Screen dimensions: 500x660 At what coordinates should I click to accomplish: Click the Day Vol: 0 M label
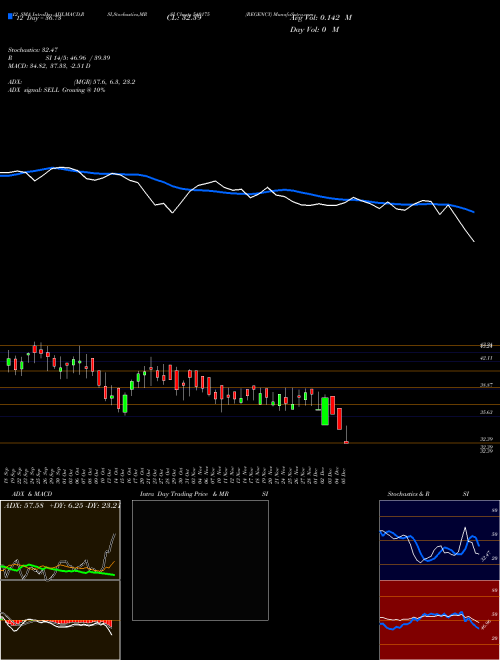click(x=314, y=30)
